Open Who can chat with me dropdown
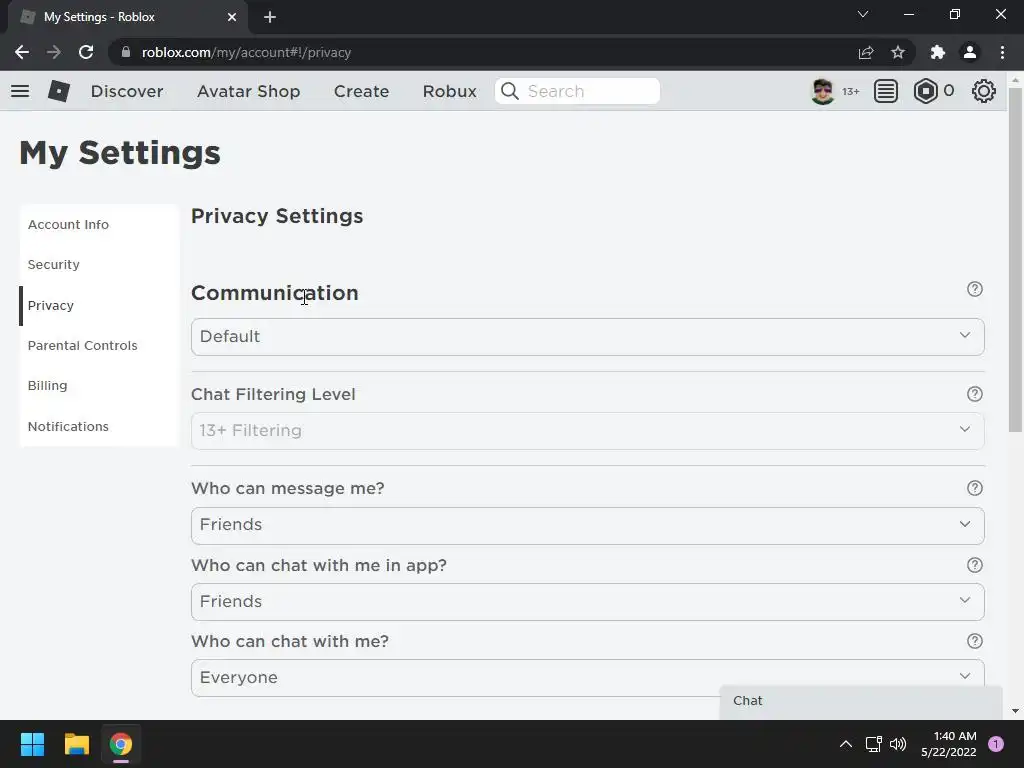The image size is (1024, 768). click(587, 678)
